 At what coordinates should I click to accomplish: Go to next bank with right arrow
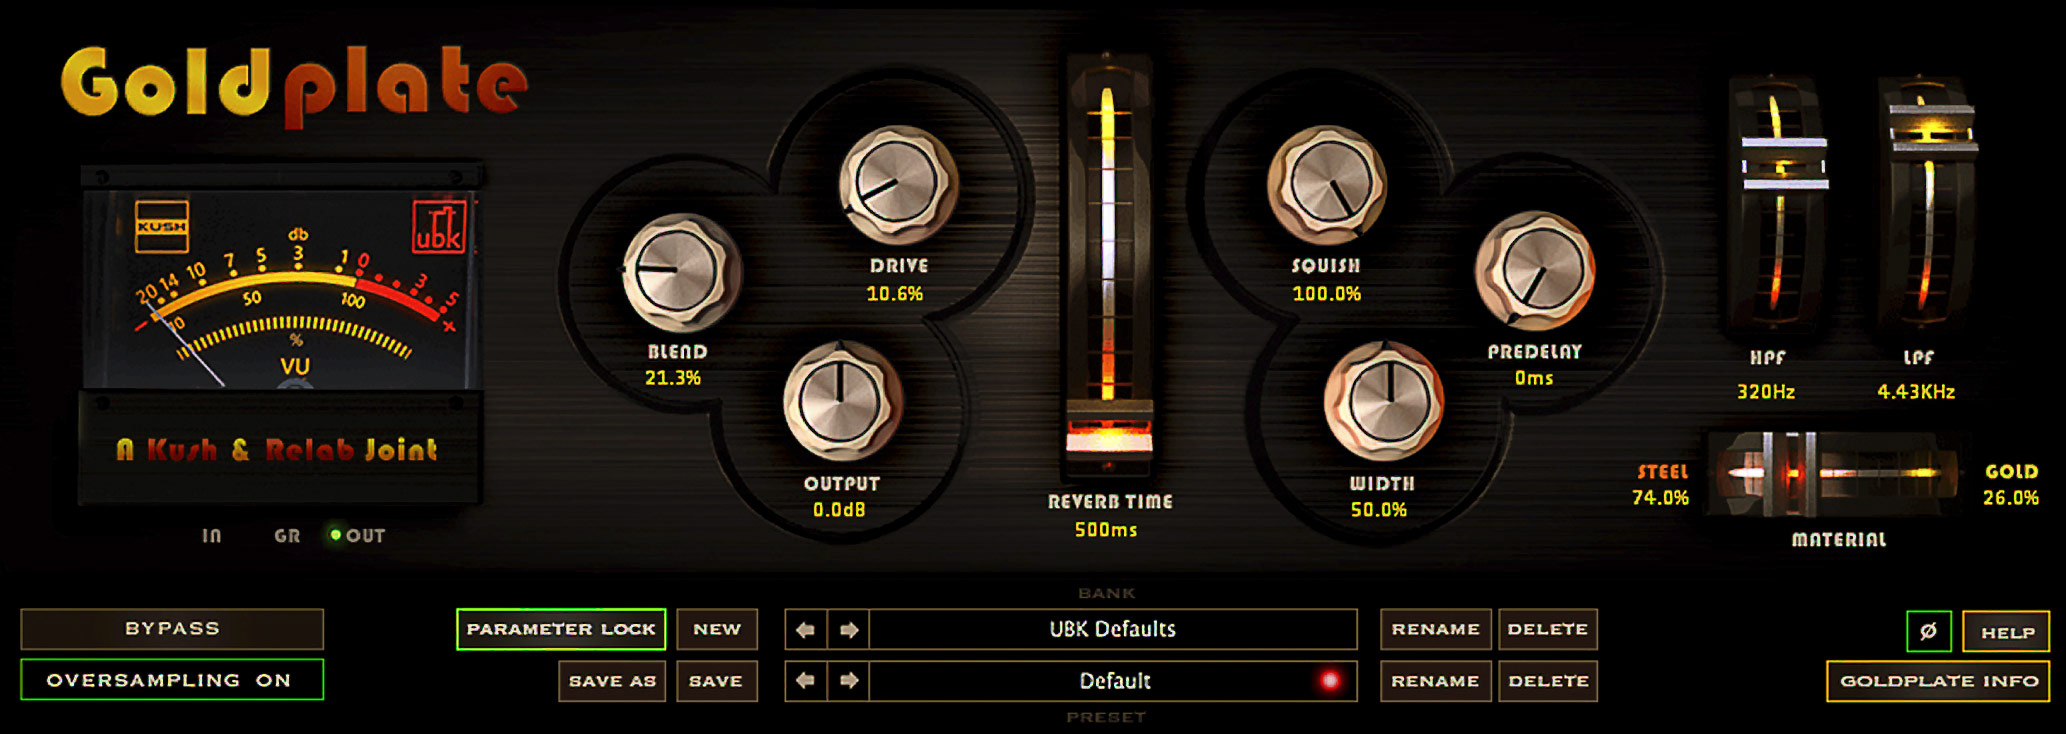pyautogui.click(x=848, y=630)
